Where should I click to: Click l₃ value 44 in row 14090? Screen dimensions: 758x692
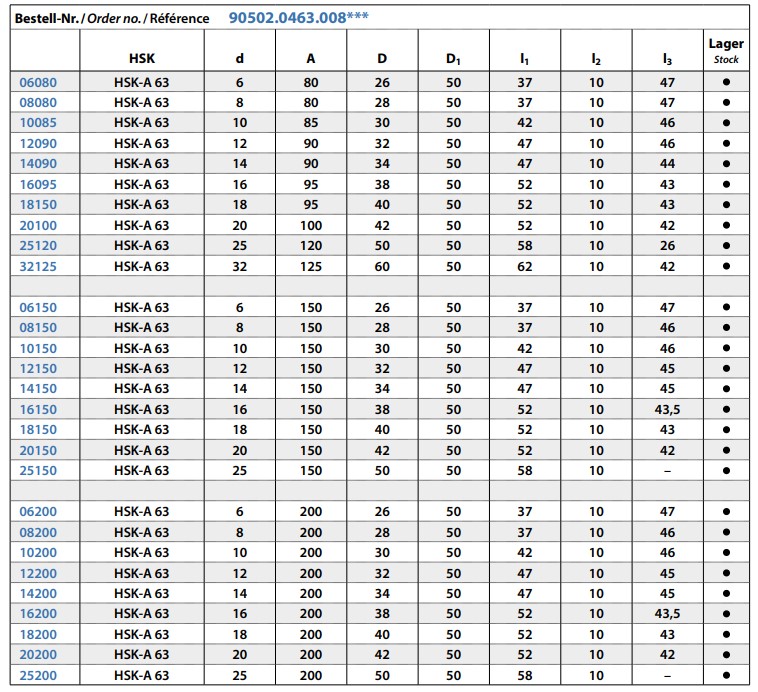click(x=667, y=163)
